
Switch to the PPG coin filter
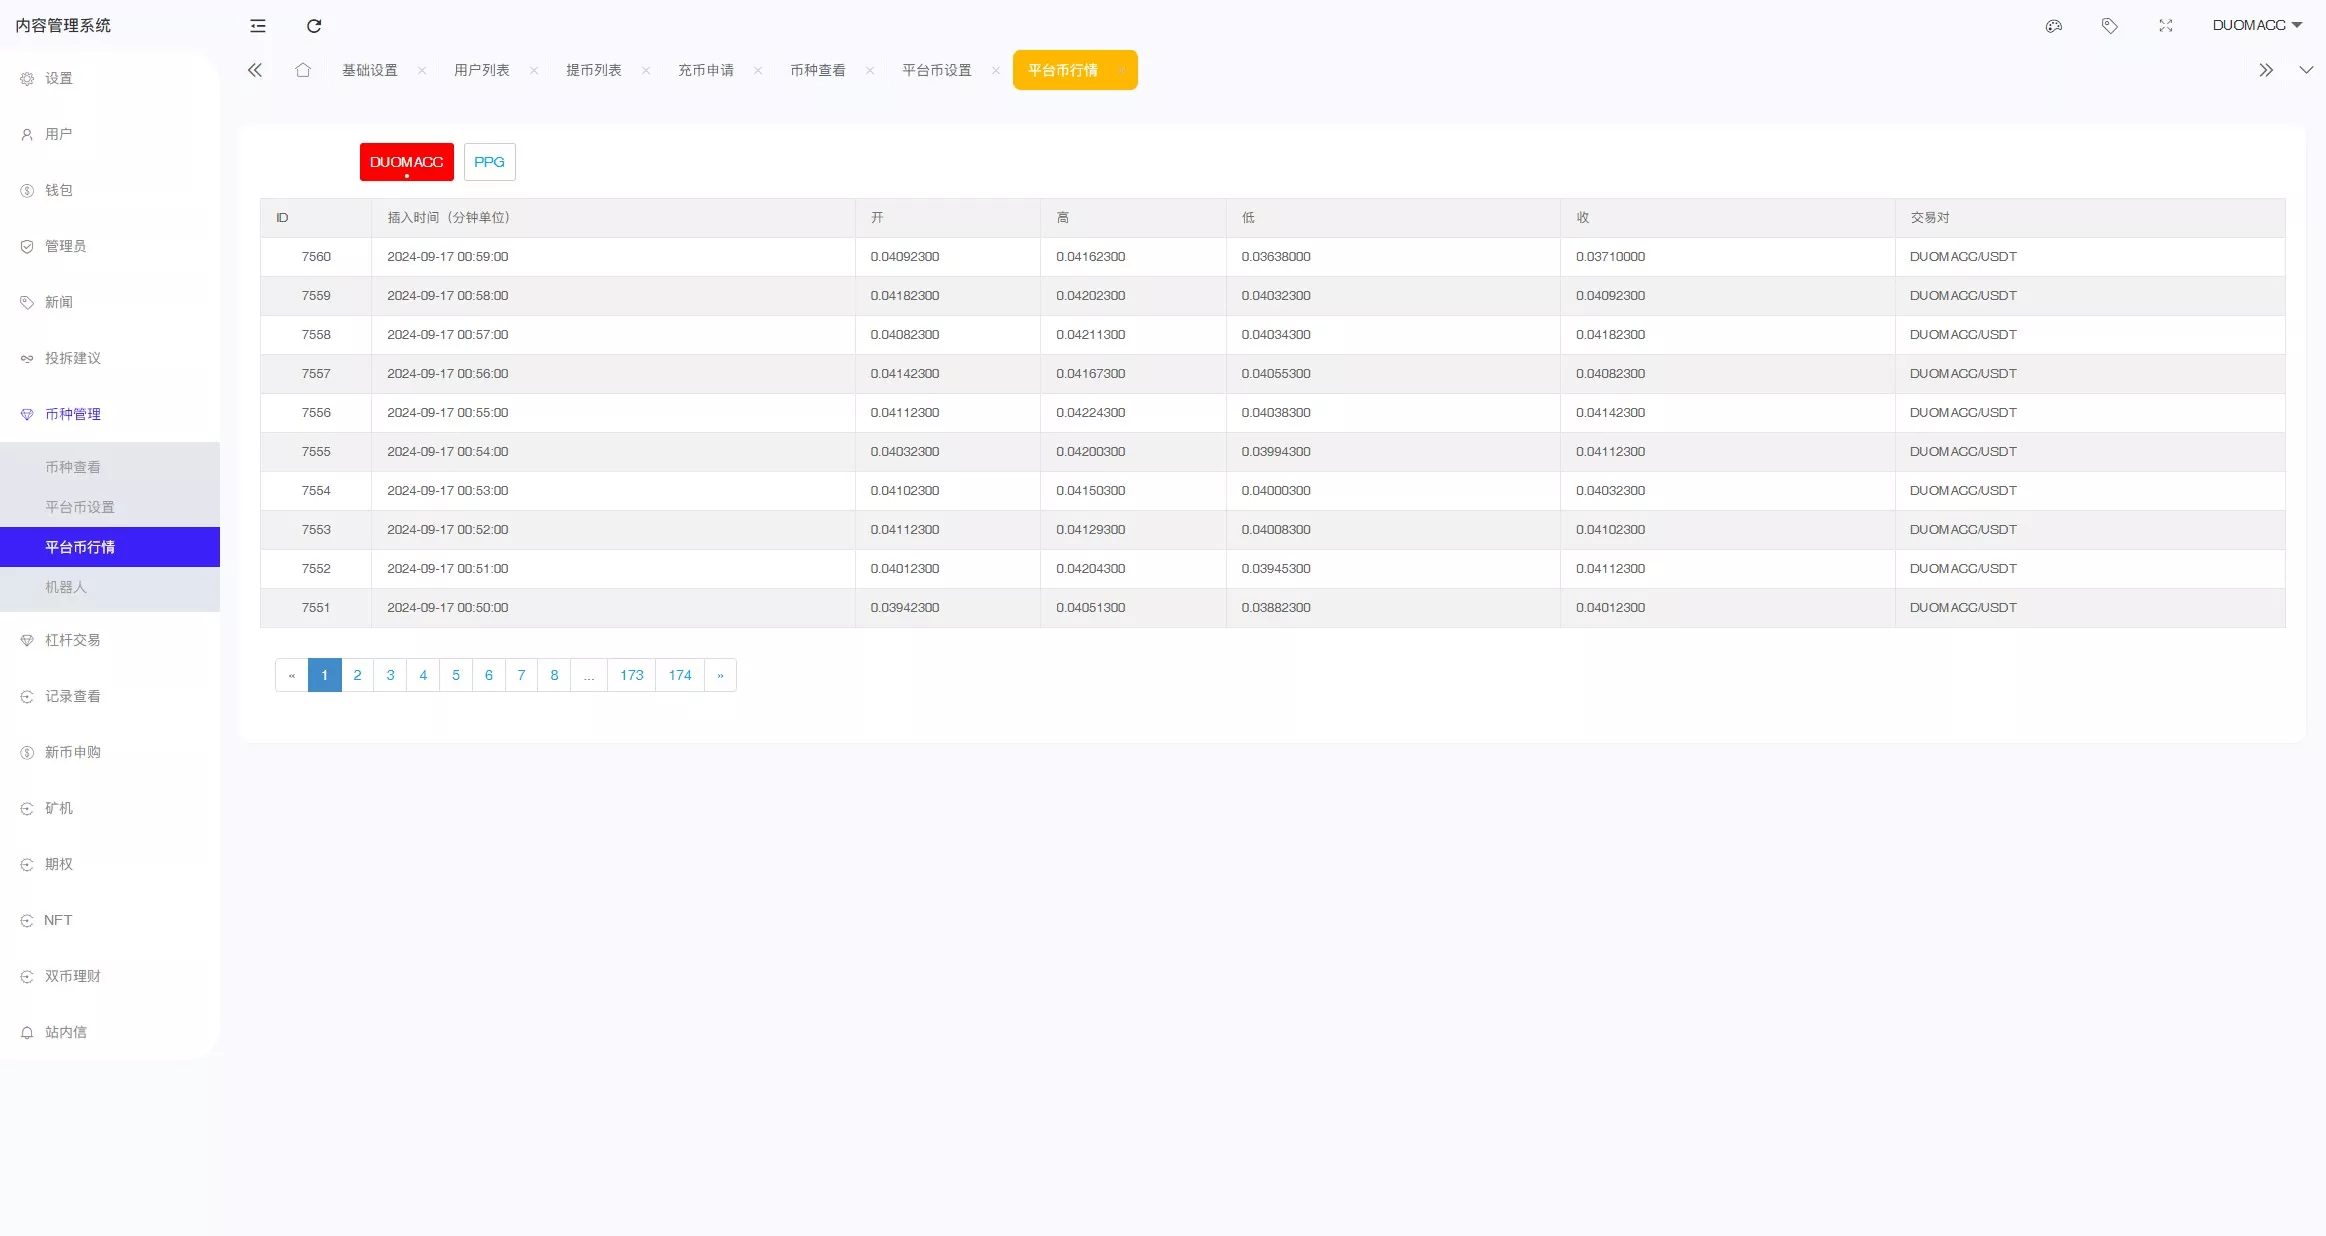489,162
